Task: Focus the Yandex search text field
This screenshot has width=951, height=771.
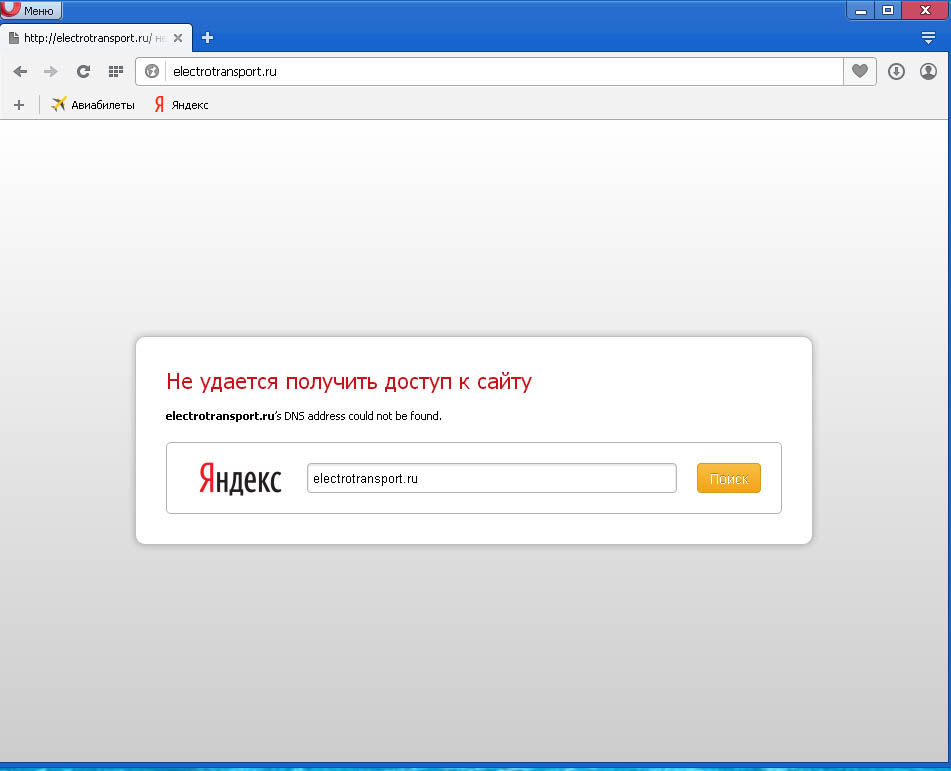Action: point(491,478)
